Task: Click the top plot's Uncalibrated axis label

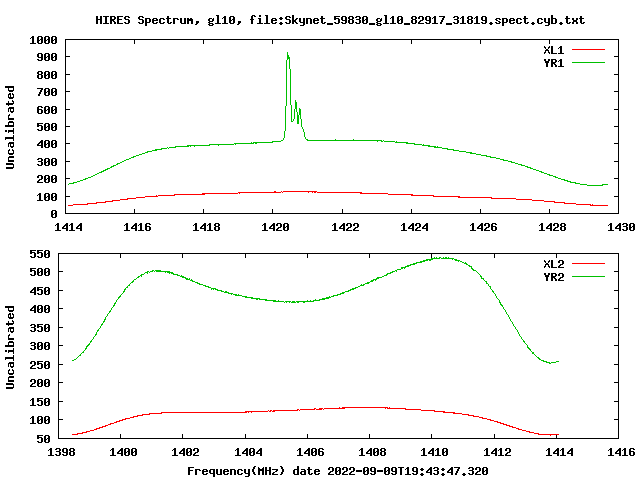Action: (10, 127)
